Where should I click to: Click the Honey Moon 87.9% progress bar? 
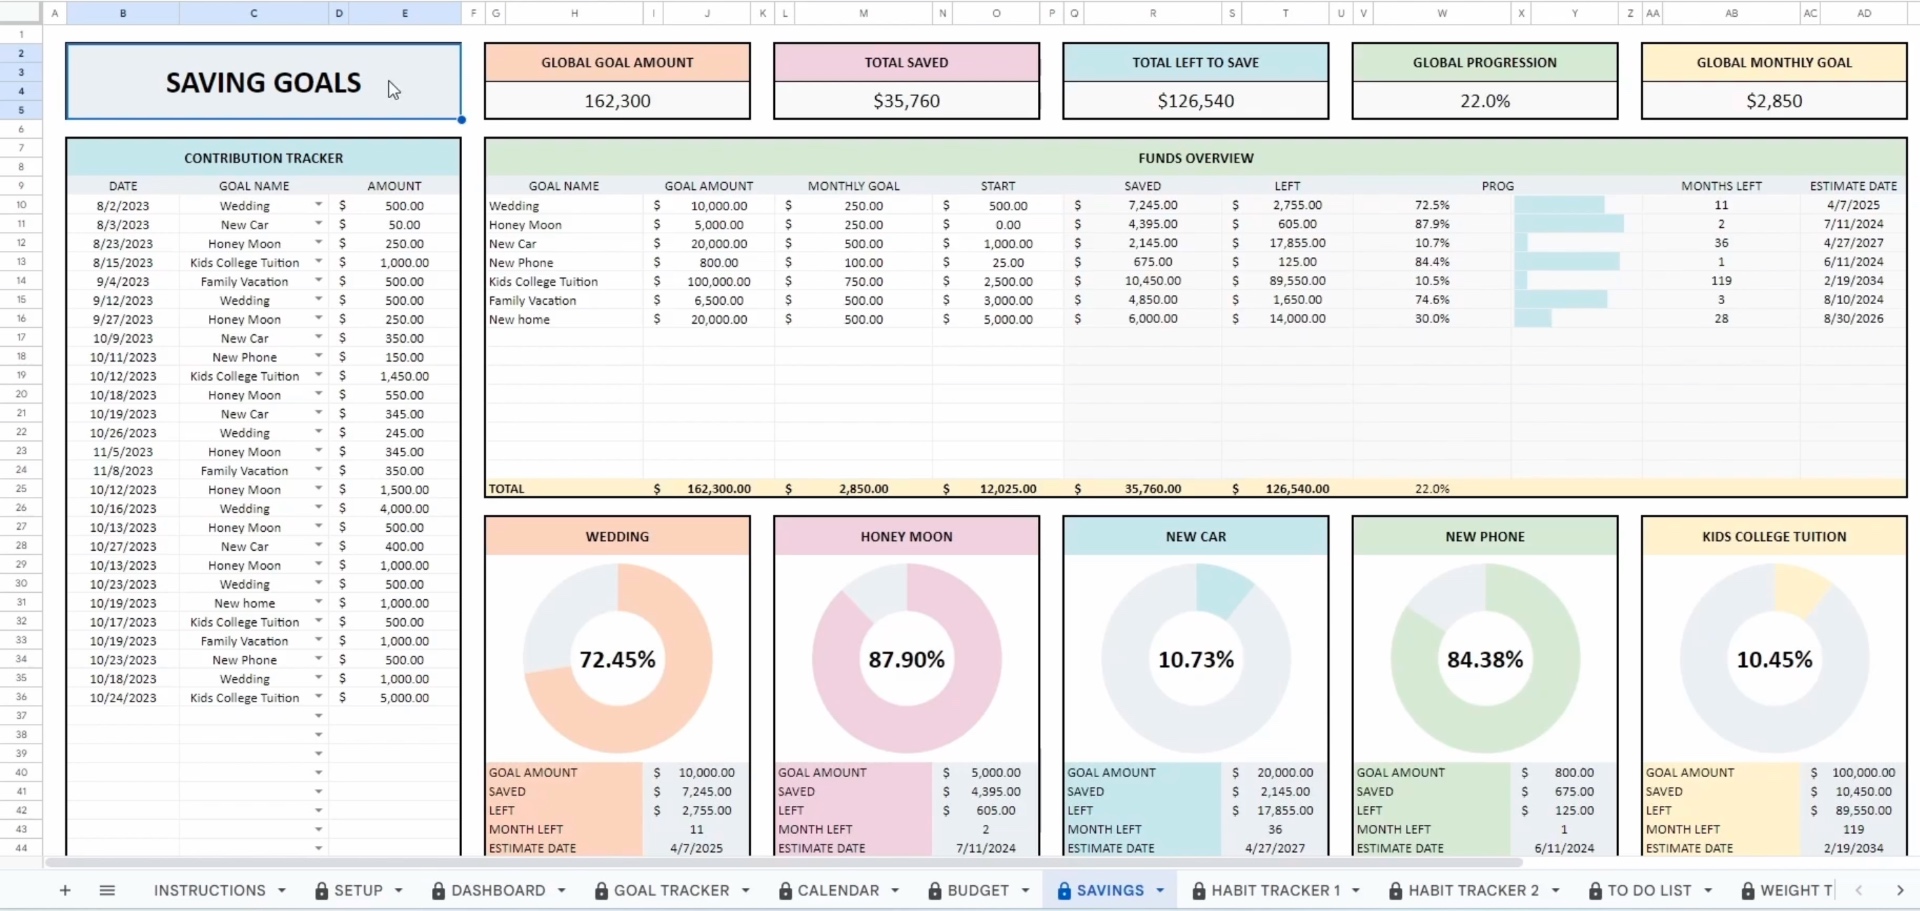1569,224
